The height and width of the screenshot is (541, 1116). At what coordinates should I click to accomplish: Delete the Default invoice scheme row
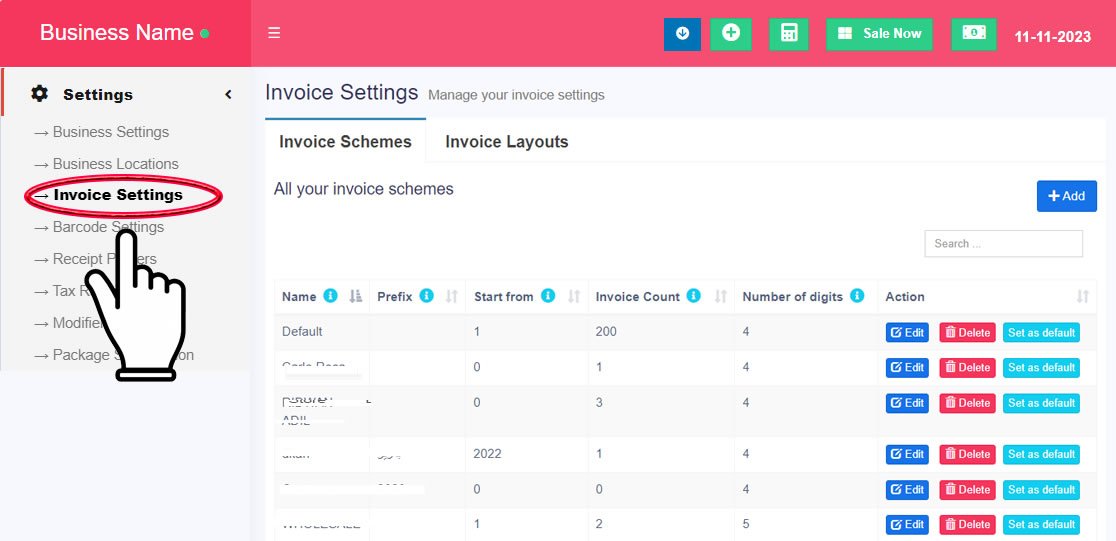coord(967,332)
